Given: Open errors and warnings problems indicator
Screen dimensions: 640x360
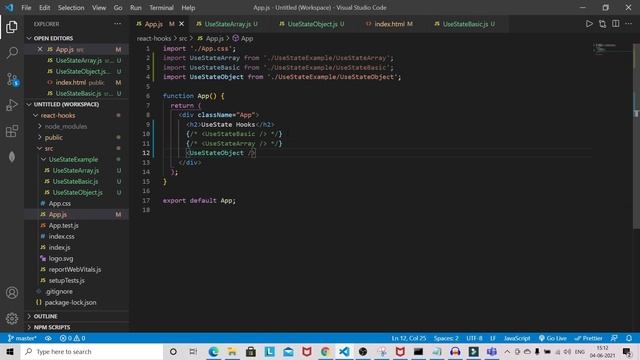Looking at the screenshot, I should click(x=72, y=338).
